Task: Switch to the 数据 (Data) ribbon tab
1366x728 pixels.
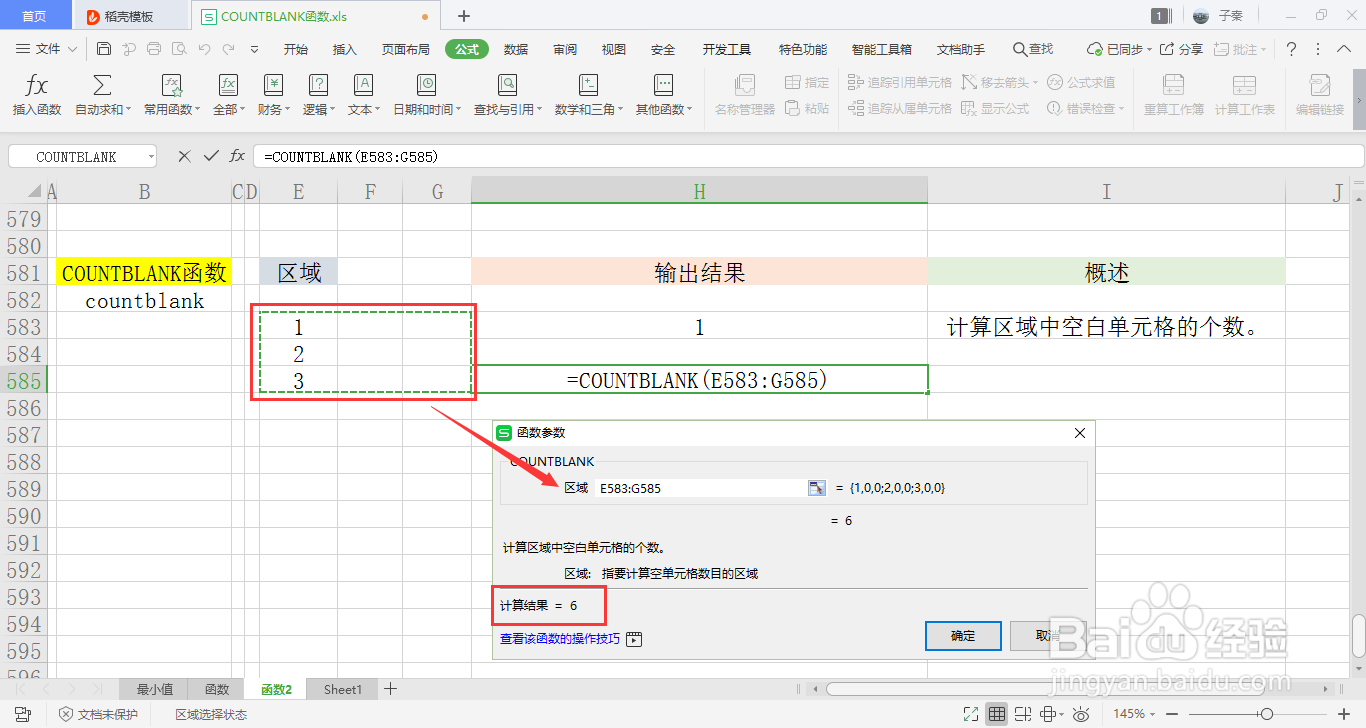Action: 515,48
